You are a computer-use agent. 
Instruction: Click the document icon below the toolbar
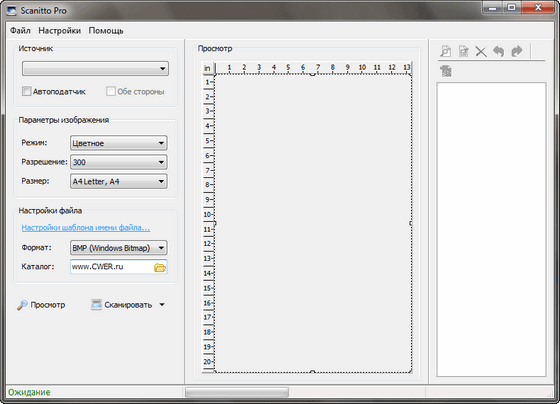446,71
